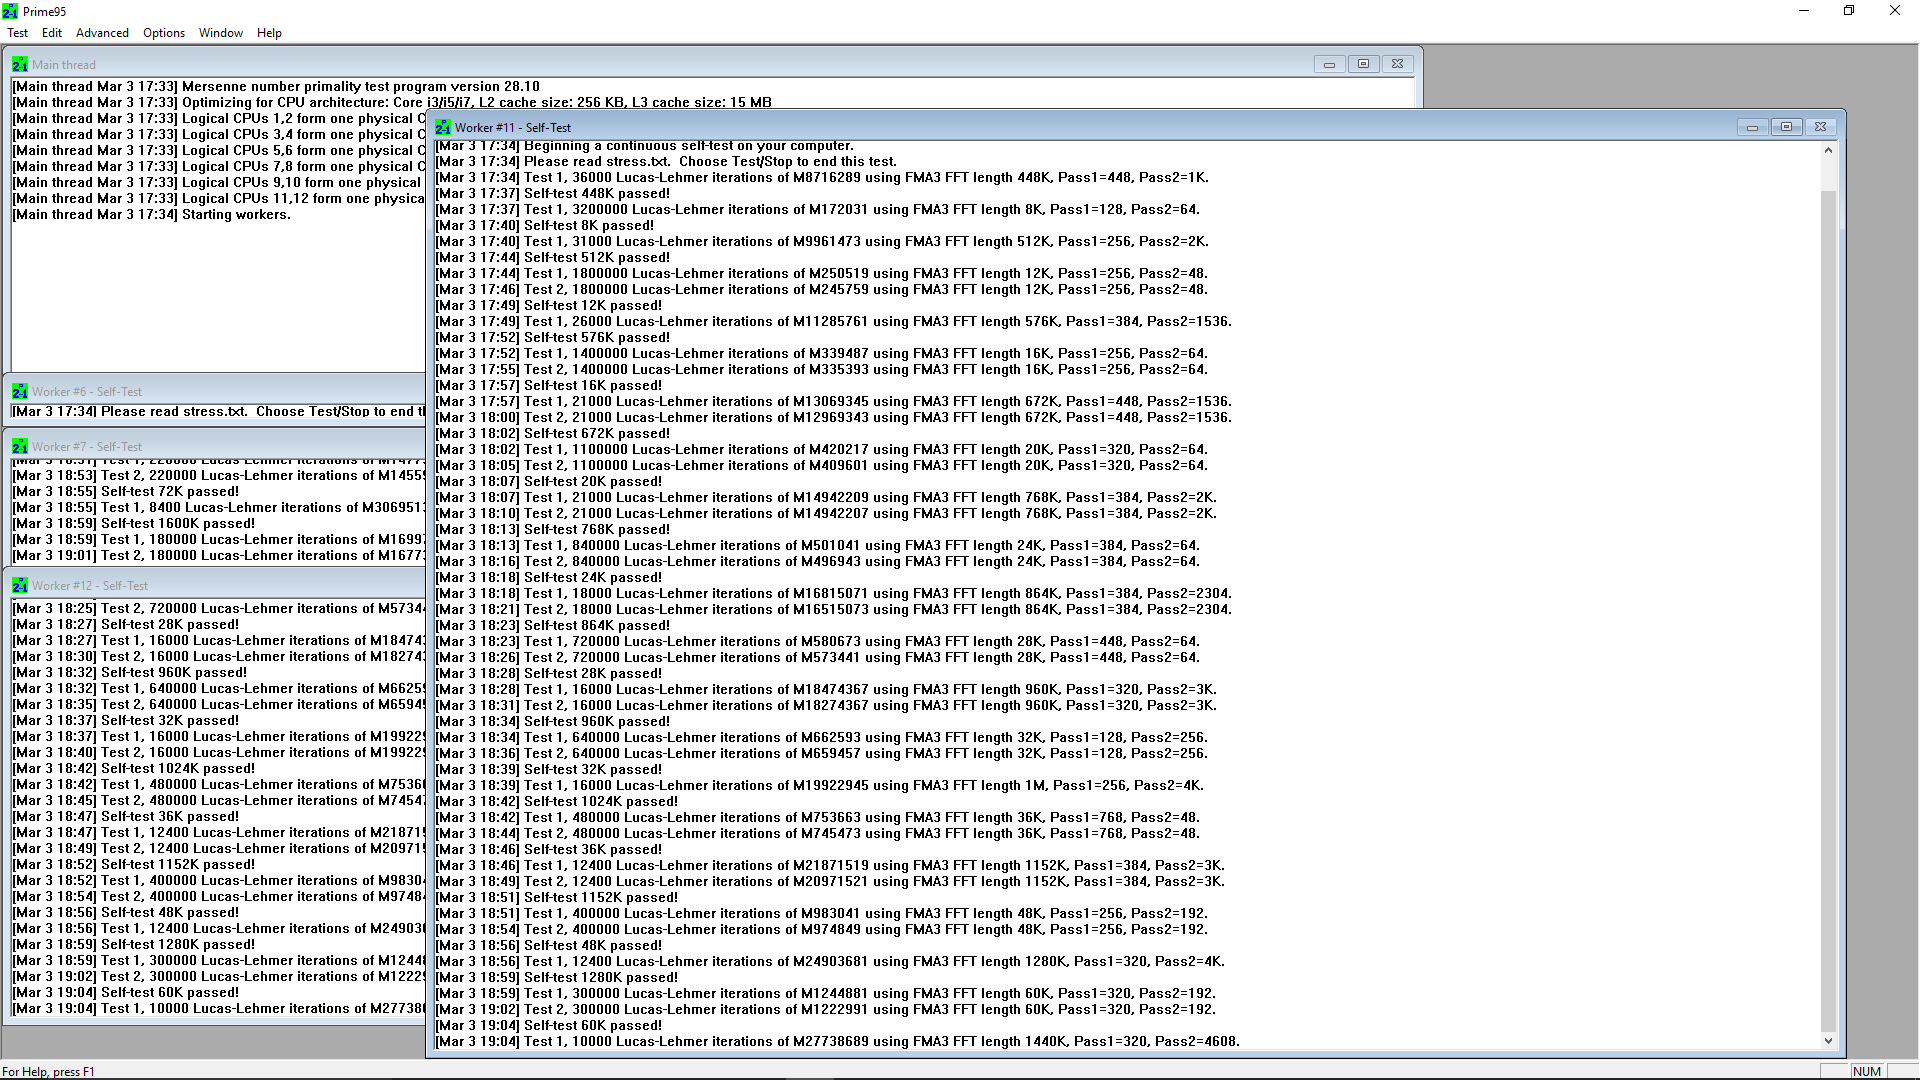
Task: Open the Edit menu
Action: [x=52, y=33]
